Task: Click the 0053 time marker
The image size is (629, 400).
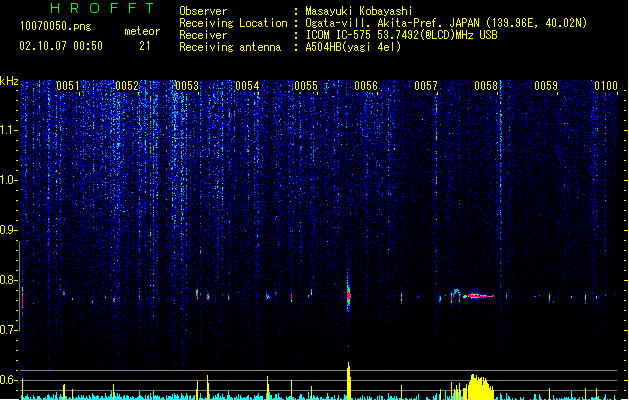Action: tap(187, 86)
